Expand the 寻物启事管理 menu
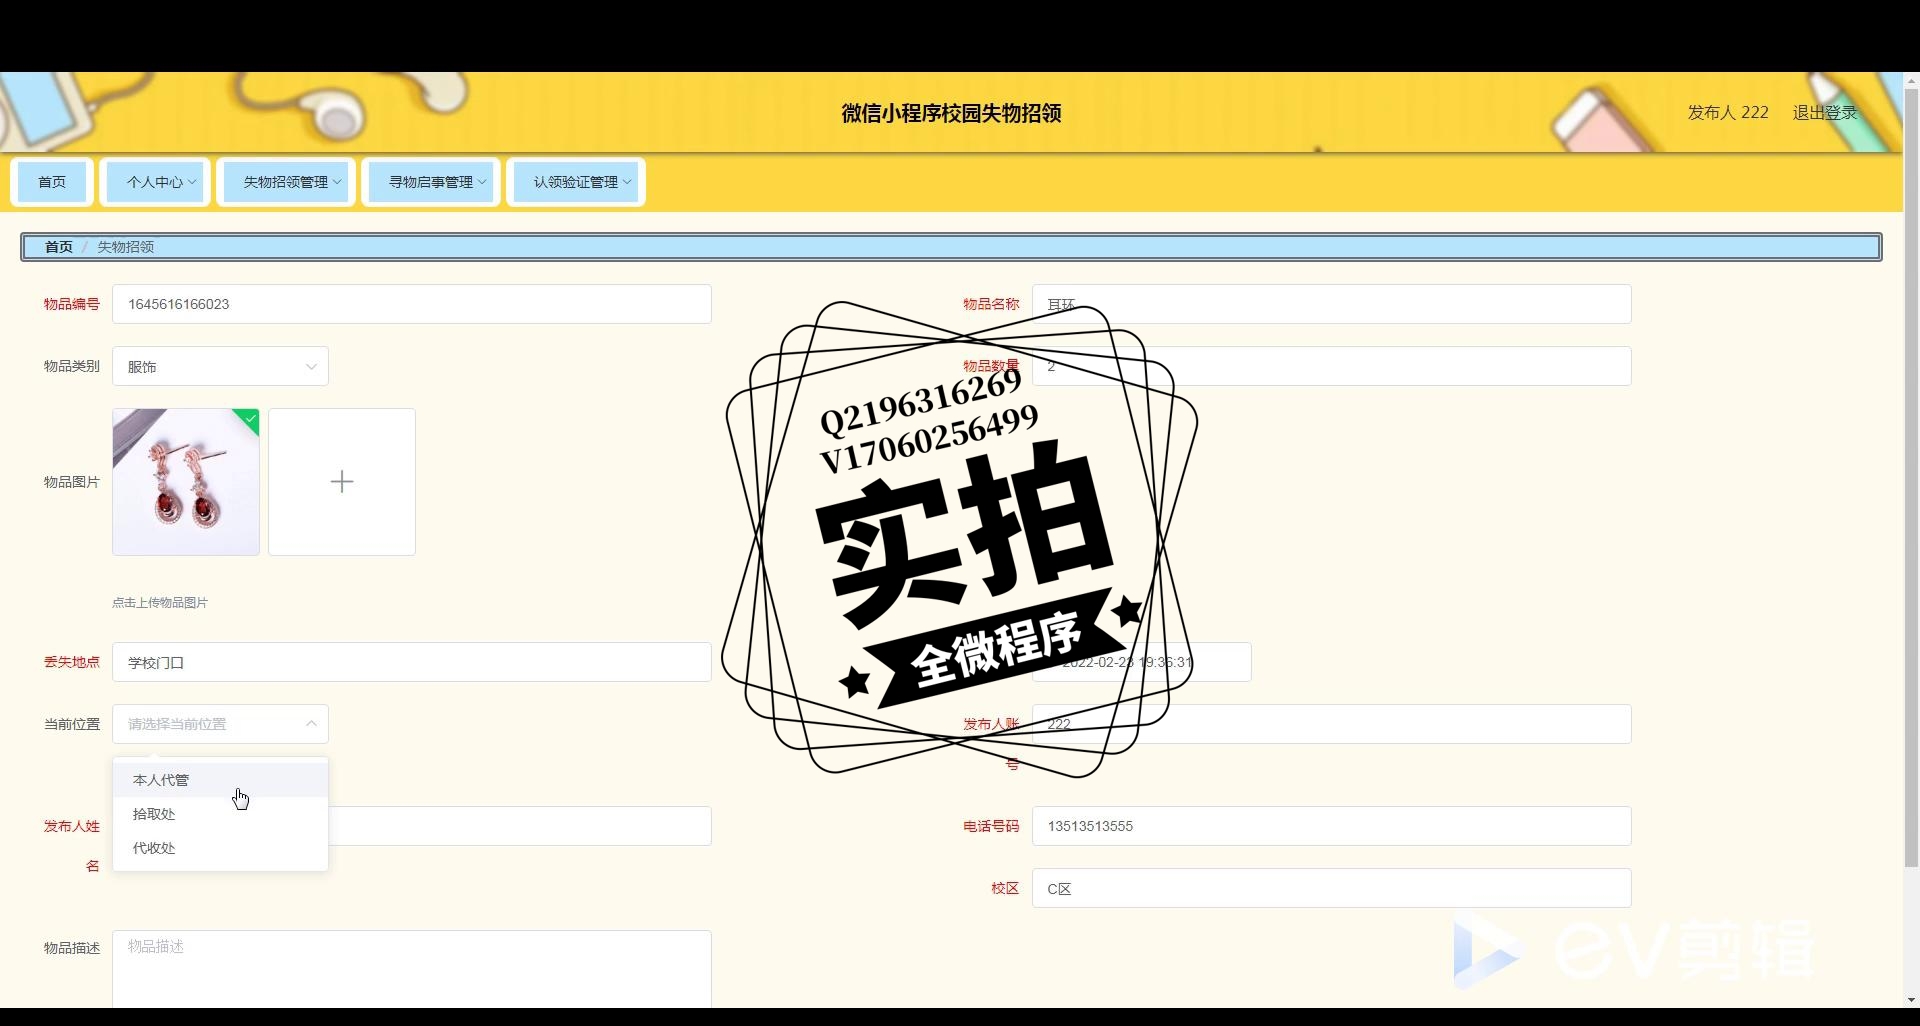 431,182
